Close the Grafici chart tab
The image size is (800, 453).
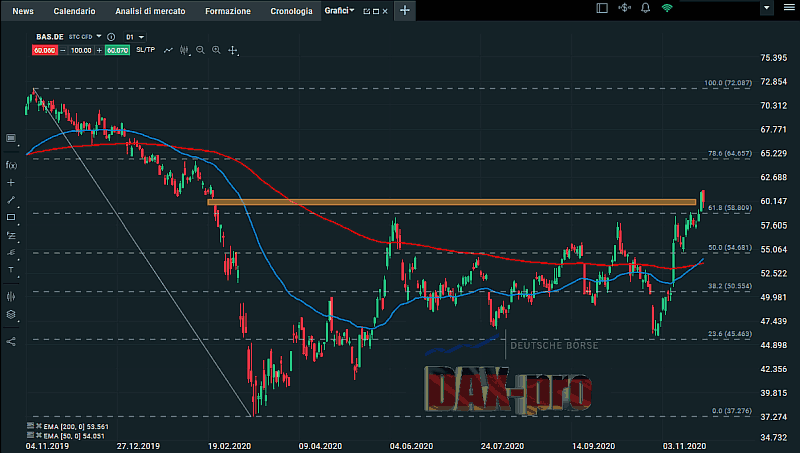tap(385, 11)
